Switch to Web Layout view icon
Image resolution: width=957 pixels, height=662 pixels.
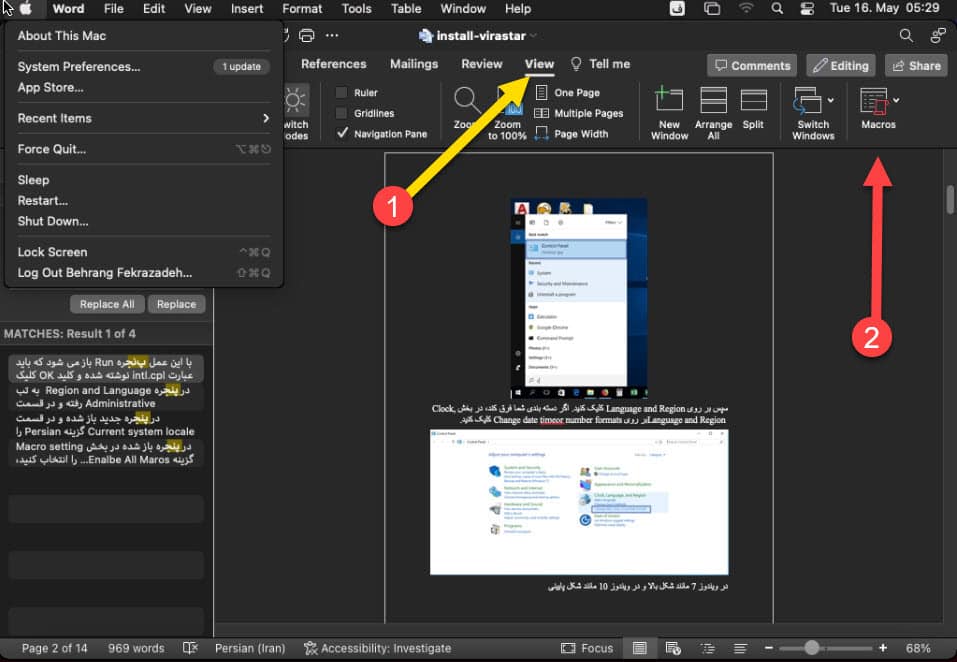click(x=673, y=648)
